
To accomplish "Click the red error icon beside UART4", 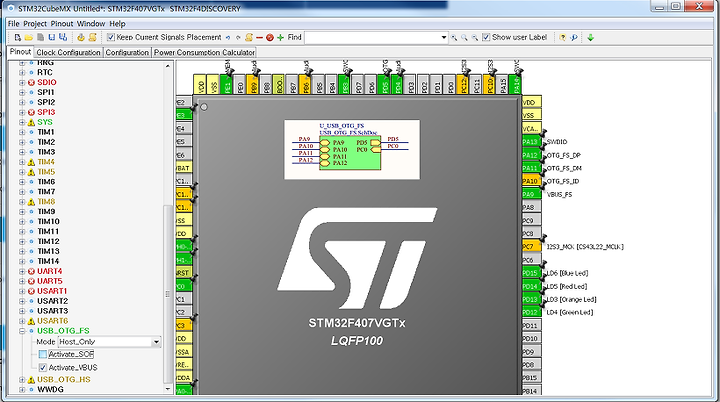I will 31,272.
